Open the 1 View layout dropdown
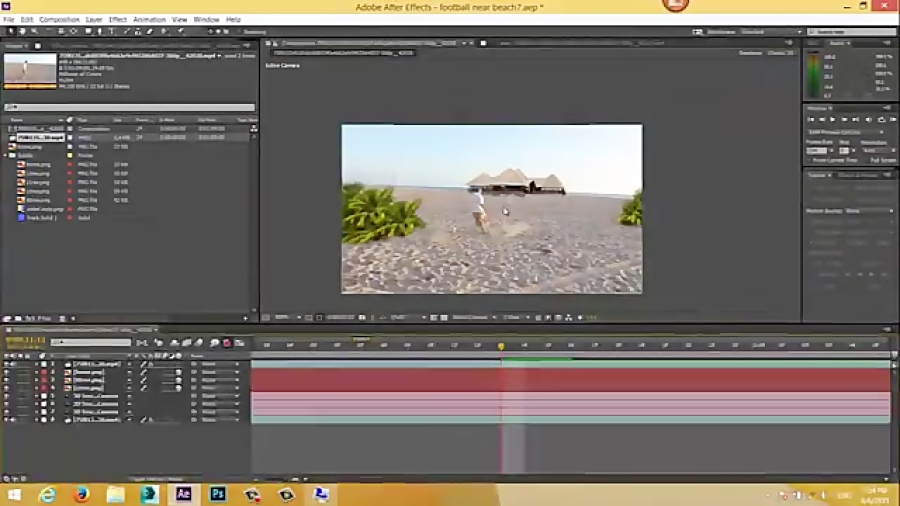This screenshot has width=900, height=506. click(515, 317)
